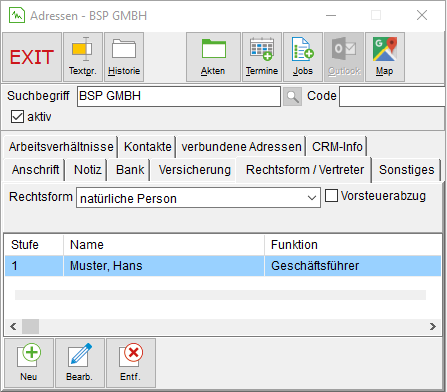Switch to the Notiz tab
This screenshot has width=447, height=392.
point(87,170)
